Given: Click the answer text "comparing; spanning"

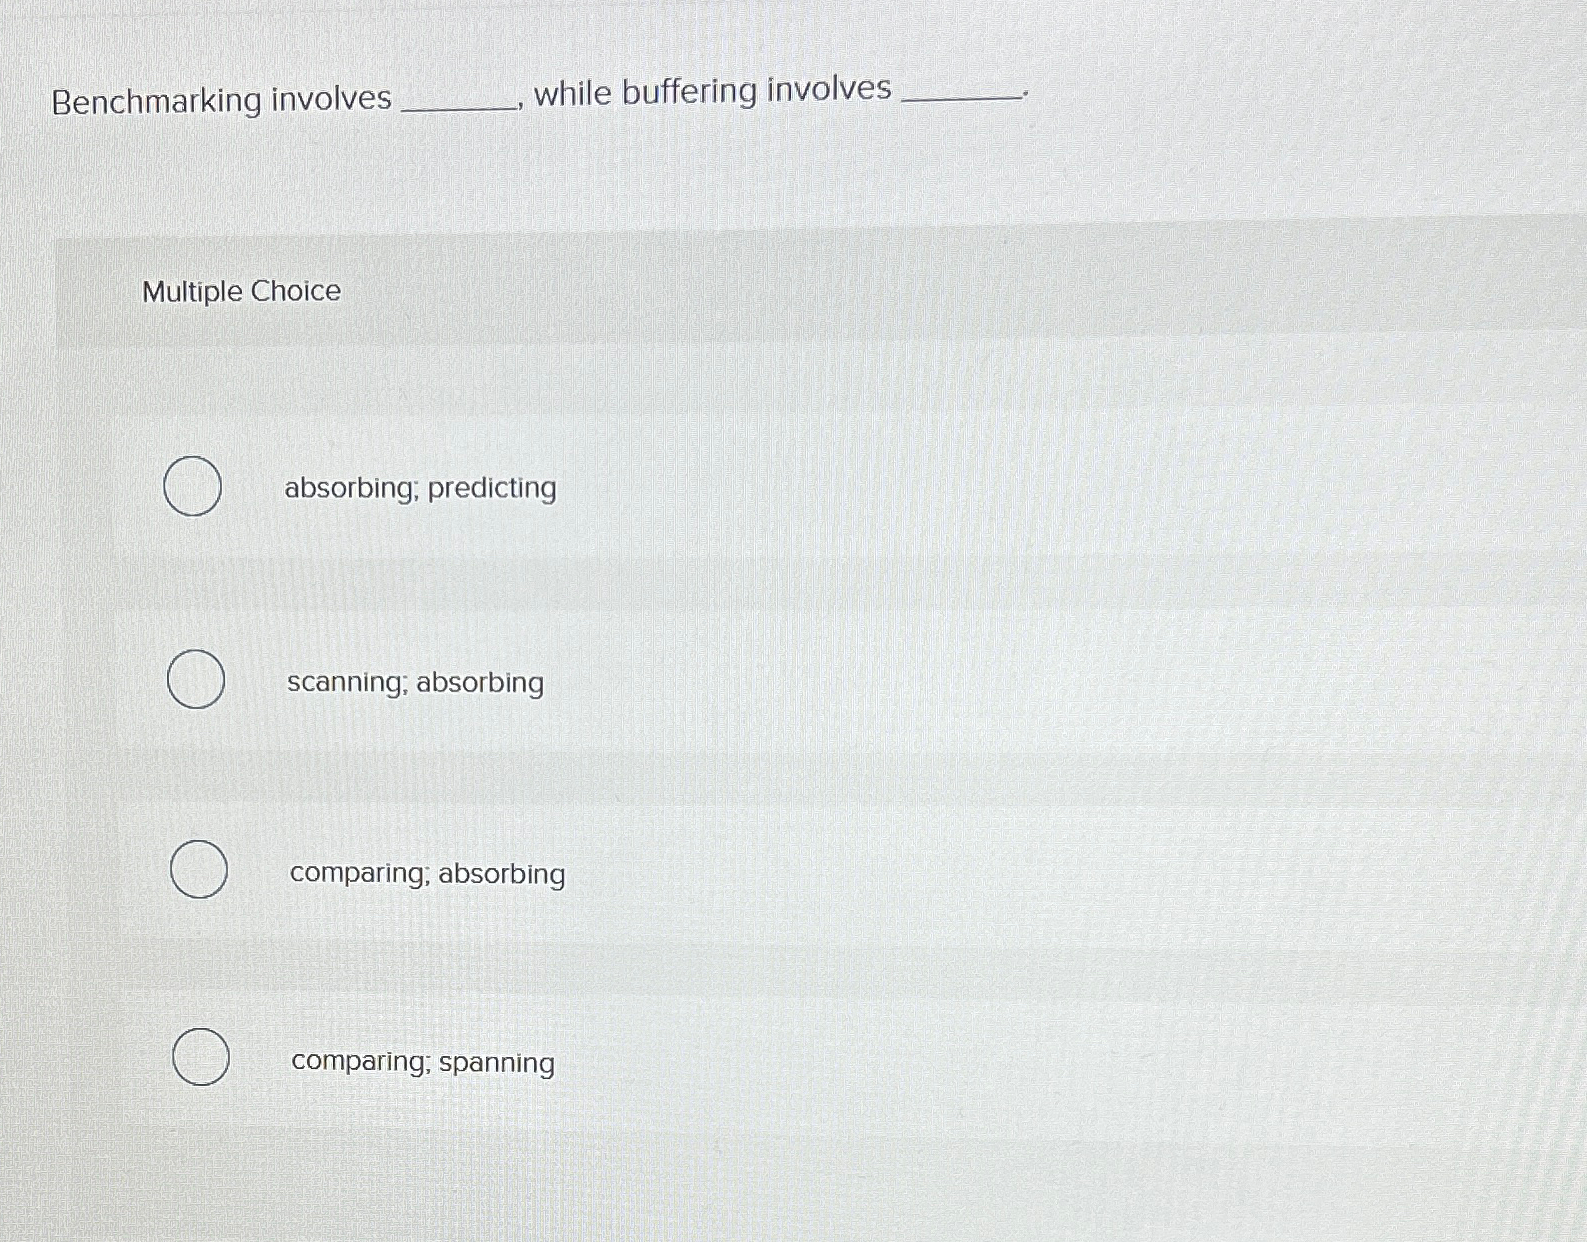Looking at the screenshot, I should 422,1062.
